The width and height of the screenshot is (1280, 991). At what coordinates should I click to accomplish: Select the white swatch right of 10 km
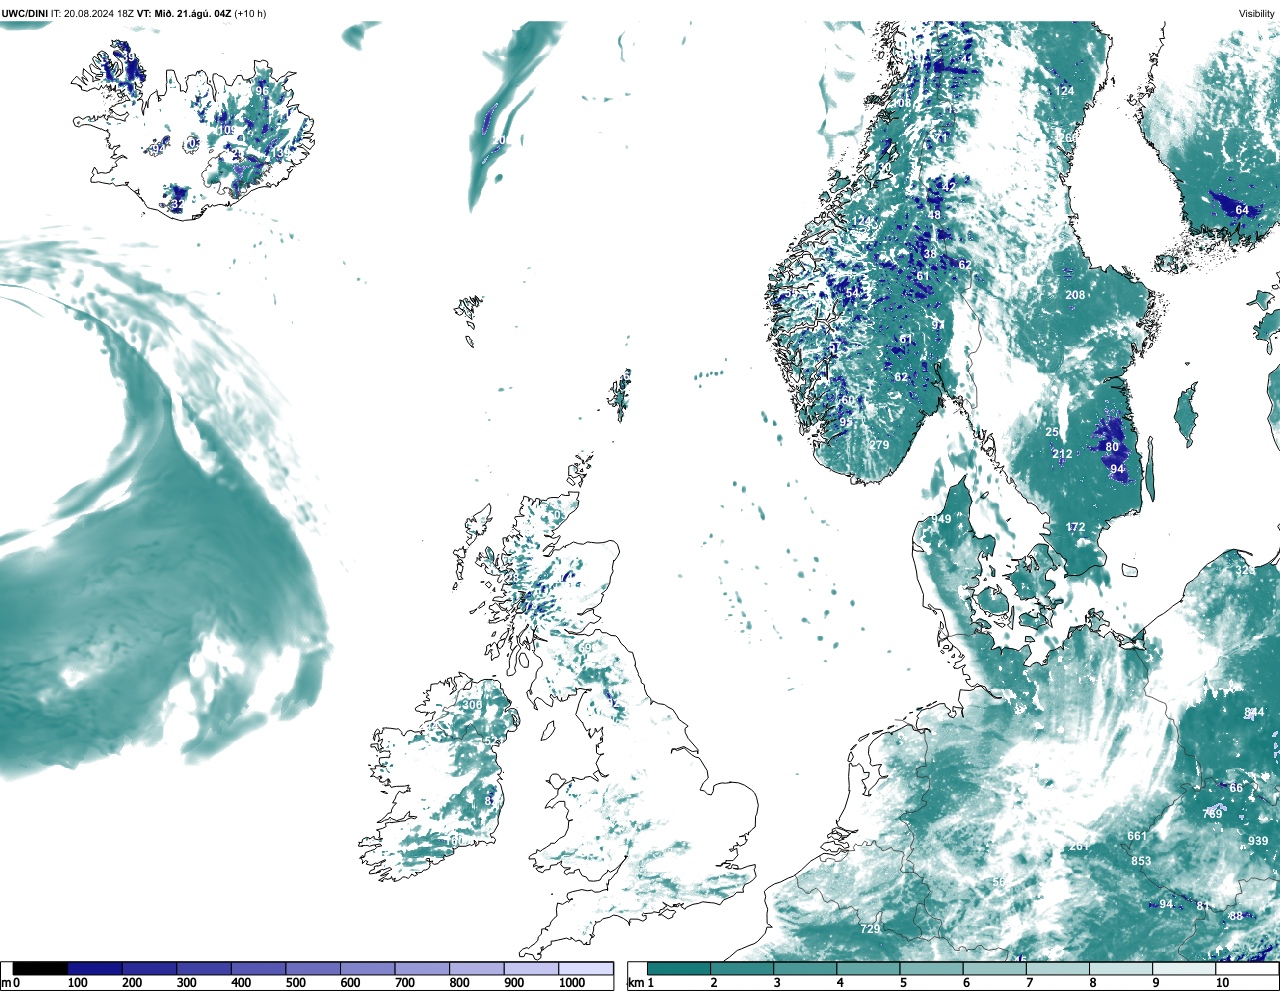[x=1247, y=968]
